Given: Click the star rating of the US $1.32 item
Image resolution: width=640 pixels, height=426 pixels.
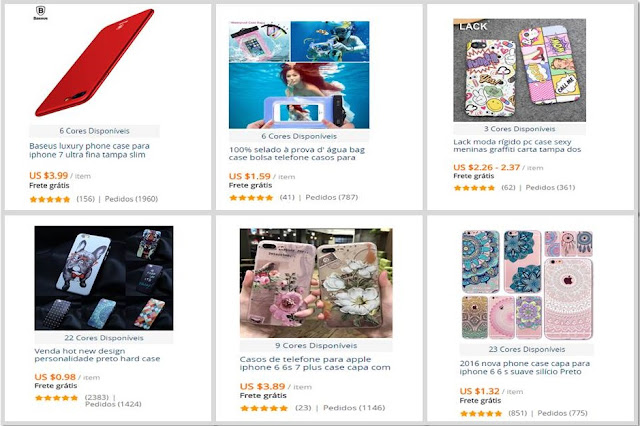Looking at the screenshot, I should coord(481,413).
